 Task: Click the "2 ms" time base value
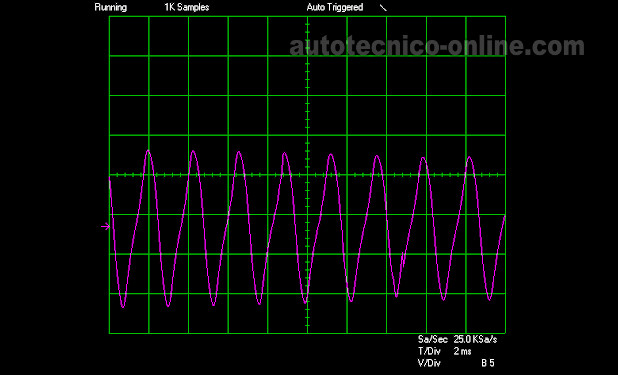point(462,351)
